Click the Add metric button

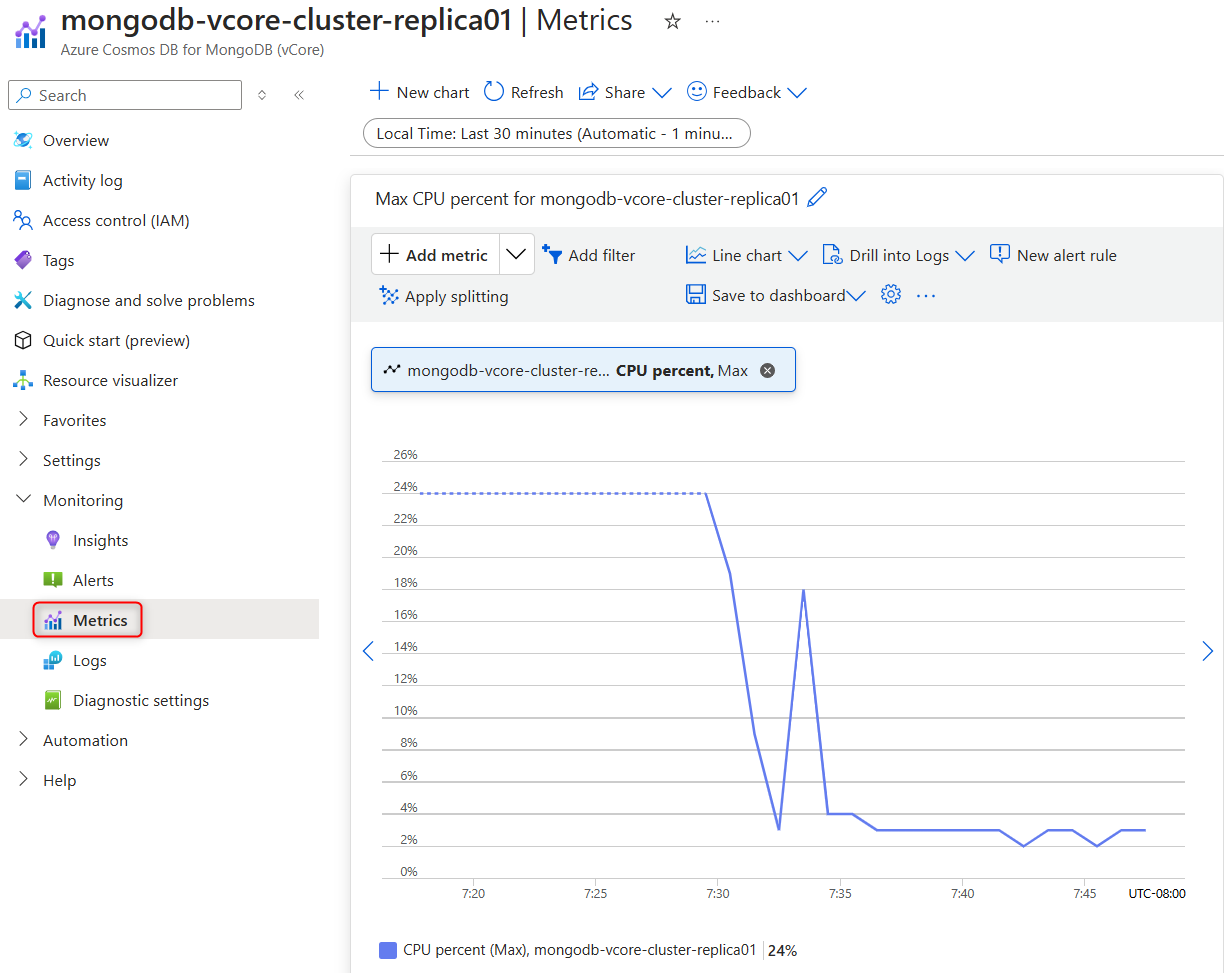[x=435, y=254]
